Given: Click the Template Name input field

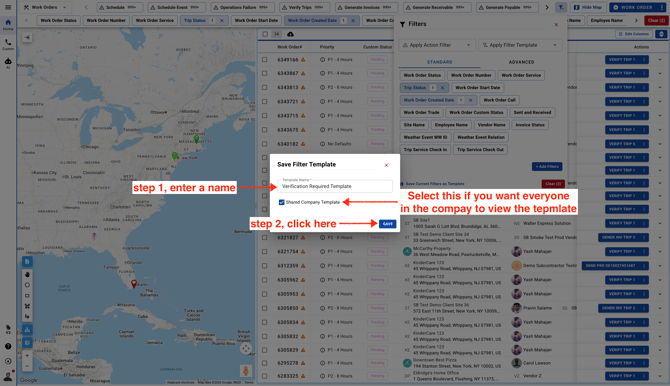Looking at the screenshot, I should click(335, 186).
